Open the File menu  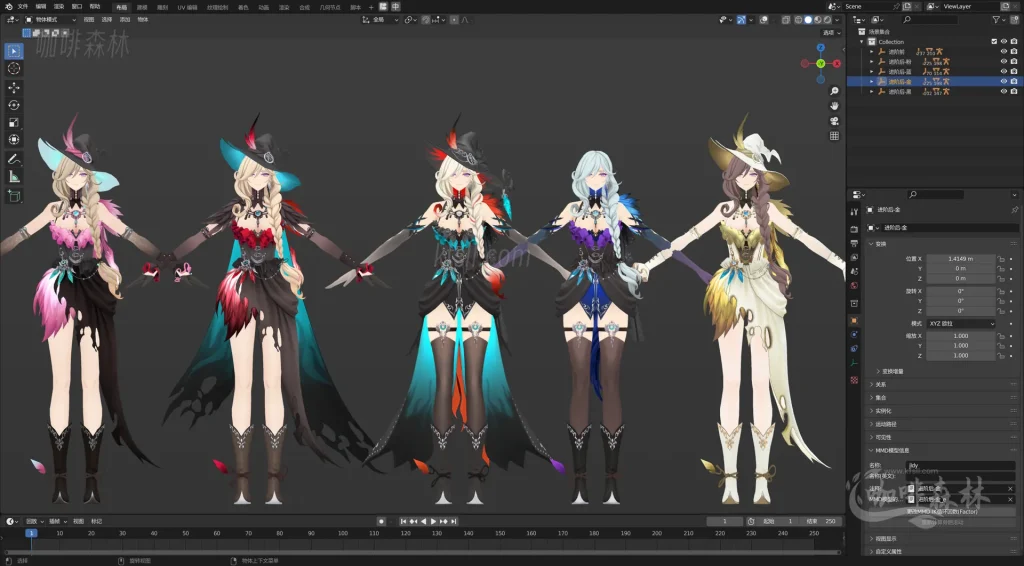(23, 7)
